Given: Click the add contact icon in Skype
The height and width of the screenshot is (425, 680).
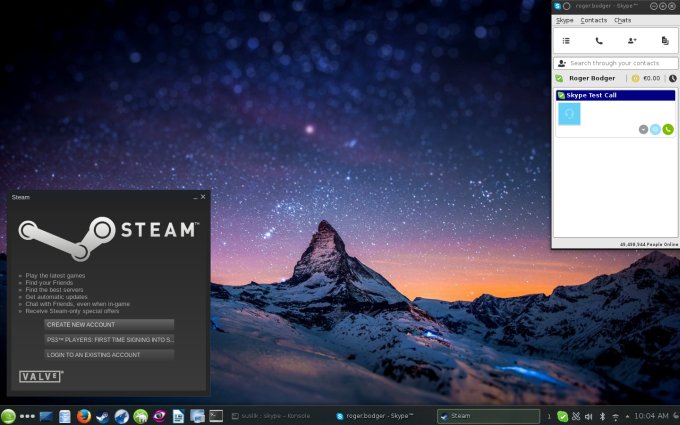Looking at the screenshot, I should [x=632, y=41].
